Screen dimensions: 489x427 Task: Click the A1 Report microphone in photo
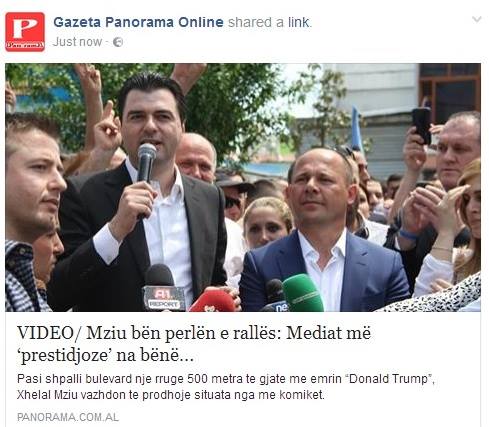(x=163, y=289)
